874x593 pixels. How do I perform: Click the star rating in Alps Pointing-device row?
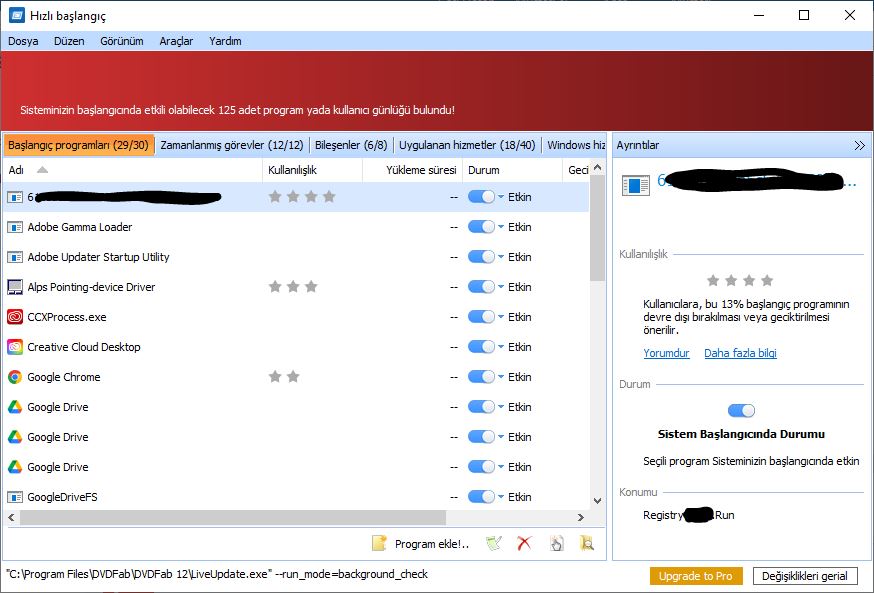293,287
